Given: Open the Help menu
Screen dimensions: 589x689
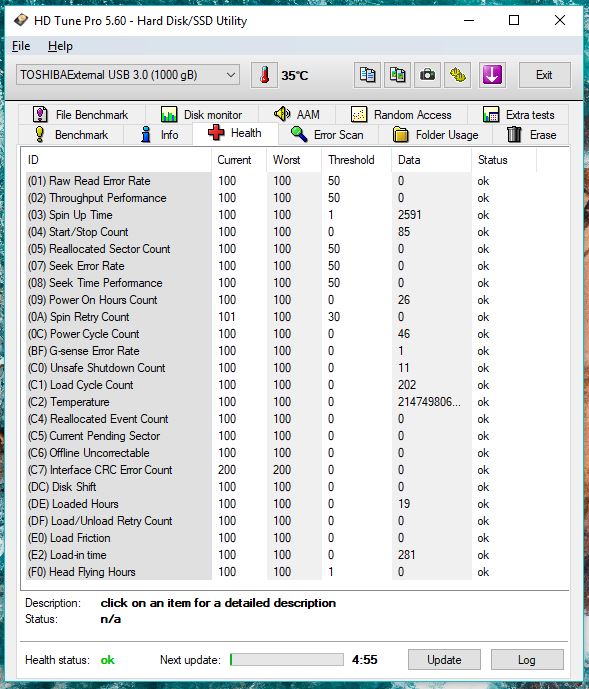Looking at the screenshot, I should click(60, 46).
